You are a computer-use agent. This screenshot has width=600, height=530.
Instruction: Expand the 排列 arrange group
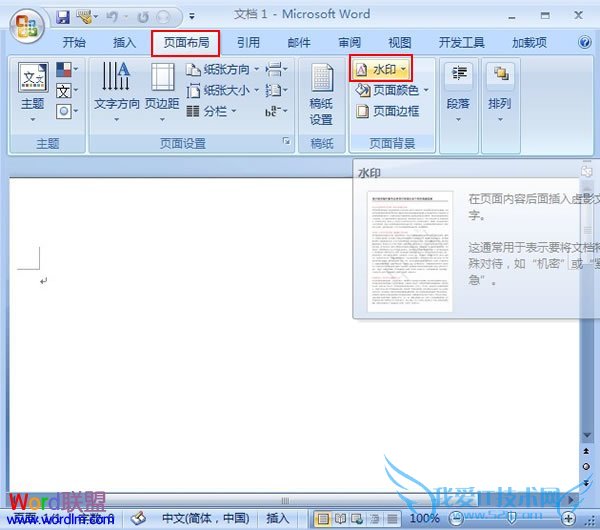[x=500, y=94]
